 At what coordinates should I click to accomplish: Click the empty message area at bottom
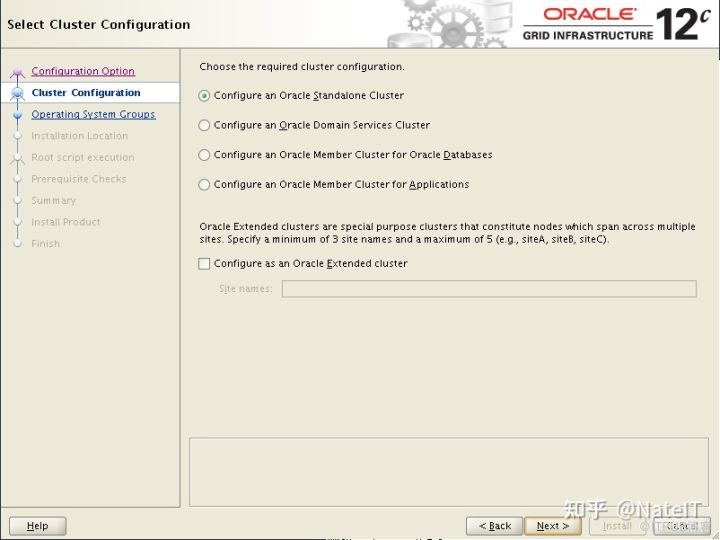[x=449, y=472]
